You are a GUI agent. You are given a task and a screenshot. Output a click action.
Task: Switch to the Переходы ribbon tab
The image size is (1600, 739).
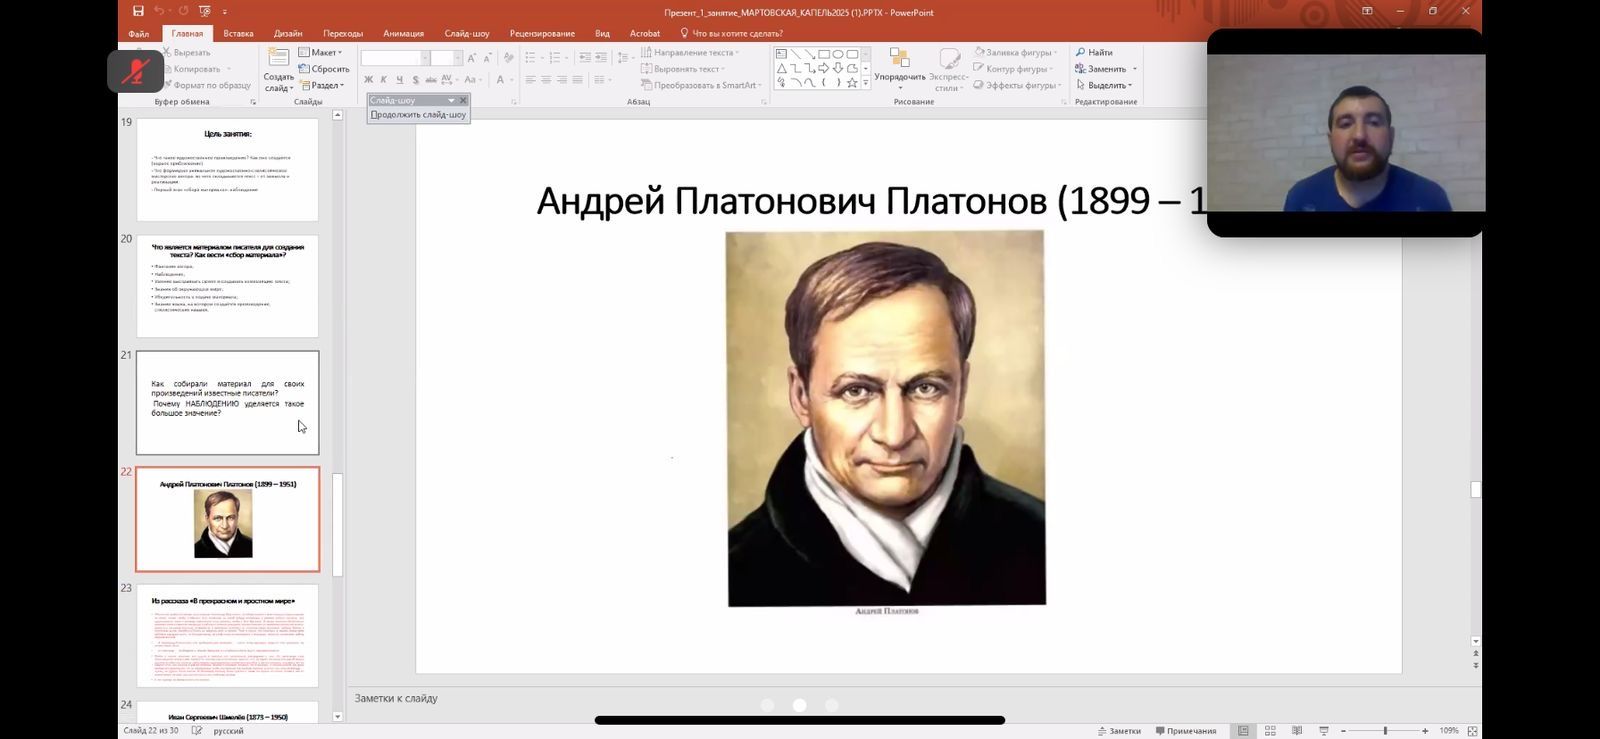(343, 33)
